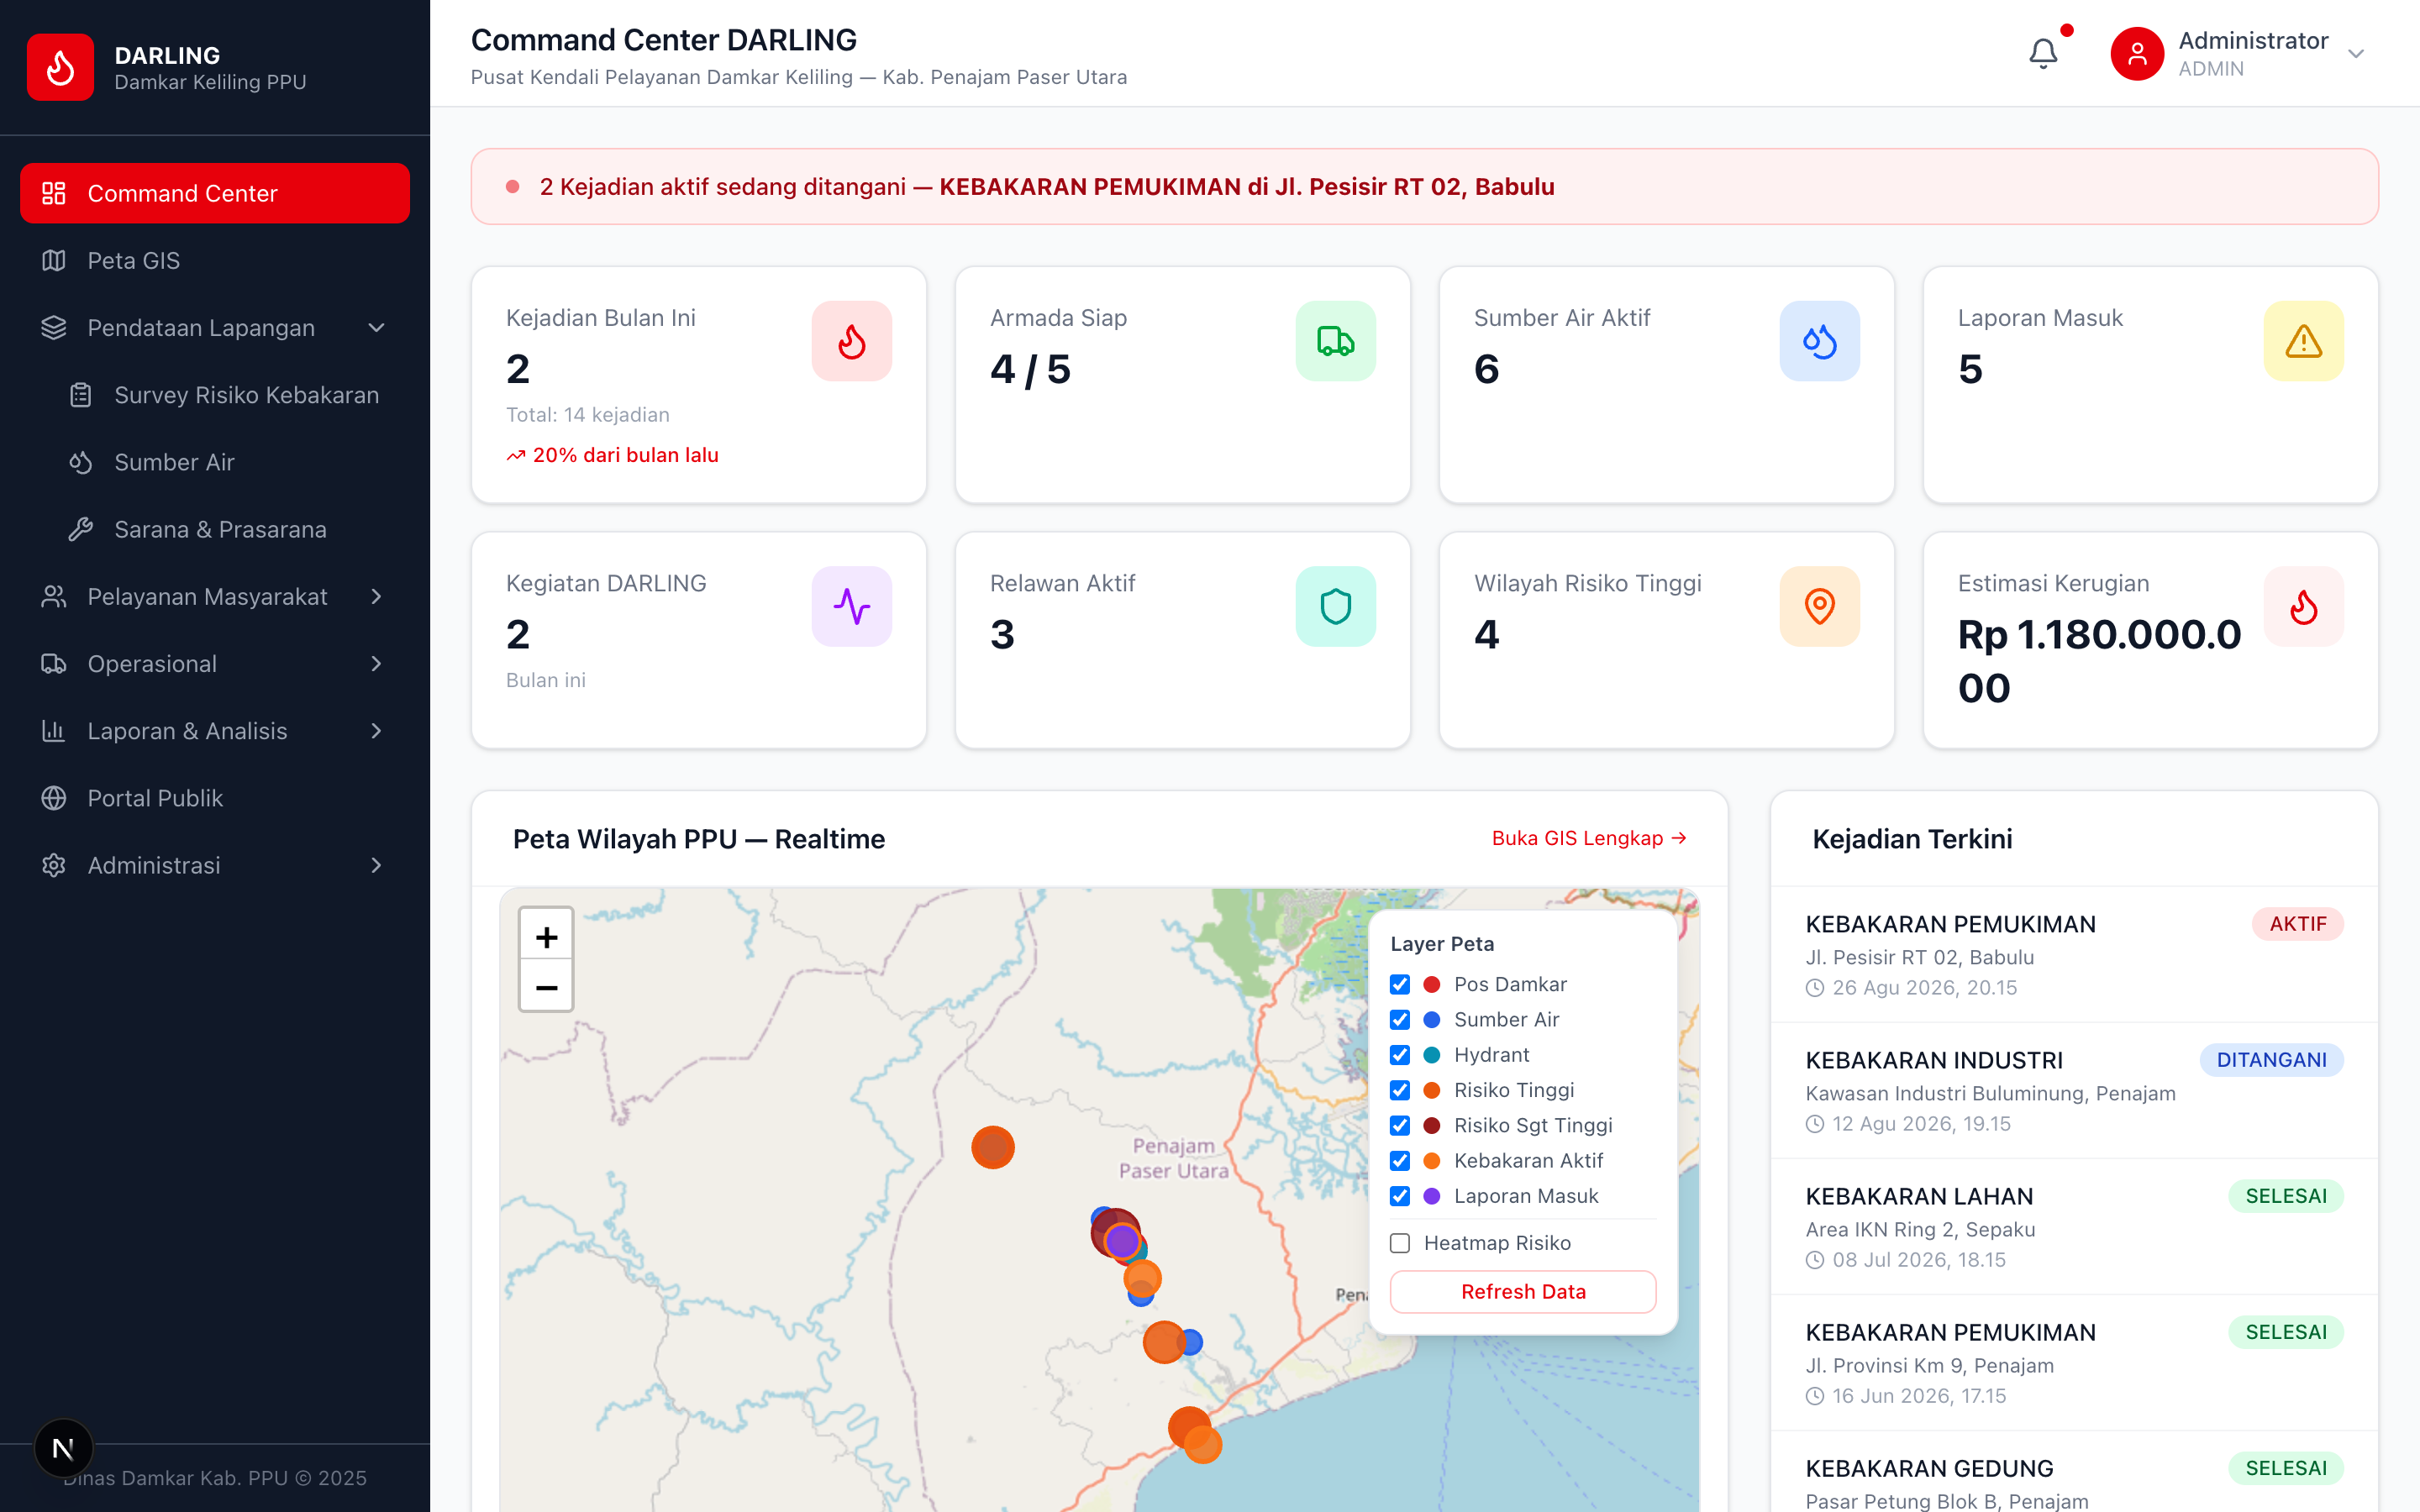The width and height of the screenshot is (2420, 1512).
Task: Click the Laporan Masuk warning icon
Action: point(2303,341)
